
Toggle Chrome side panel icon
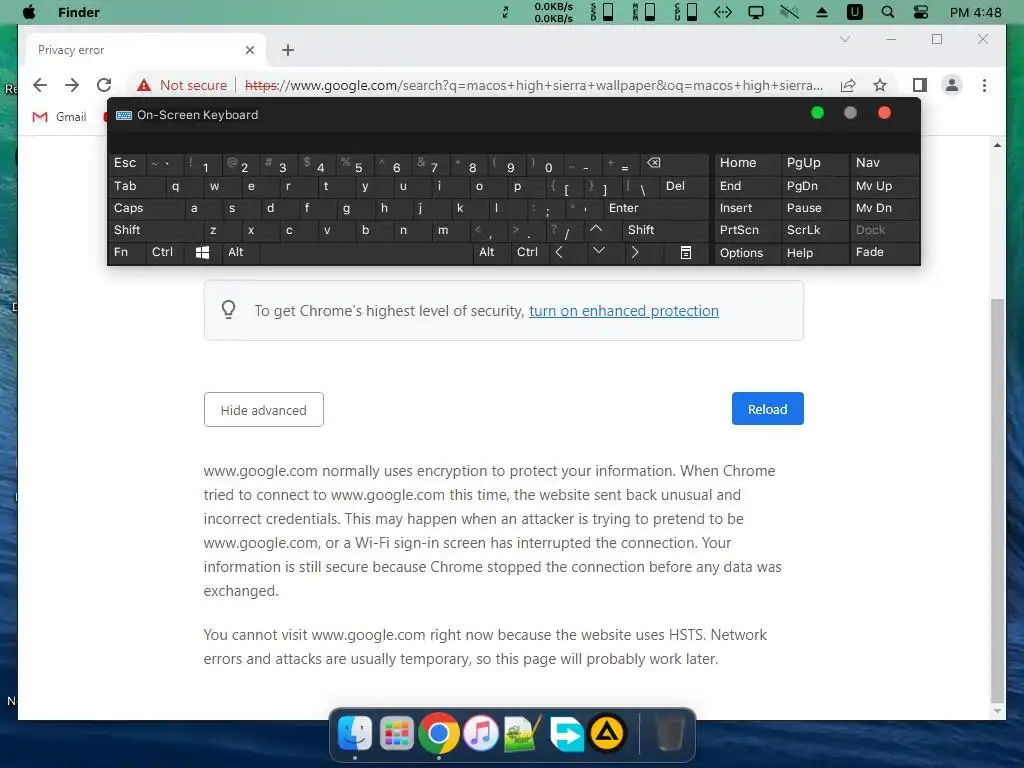920,85
